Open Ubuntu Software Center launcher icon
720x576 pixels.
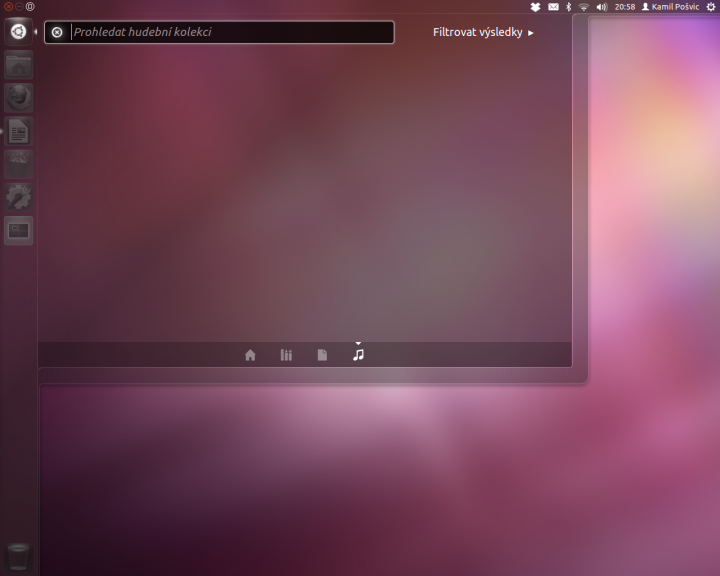(18, 164)
